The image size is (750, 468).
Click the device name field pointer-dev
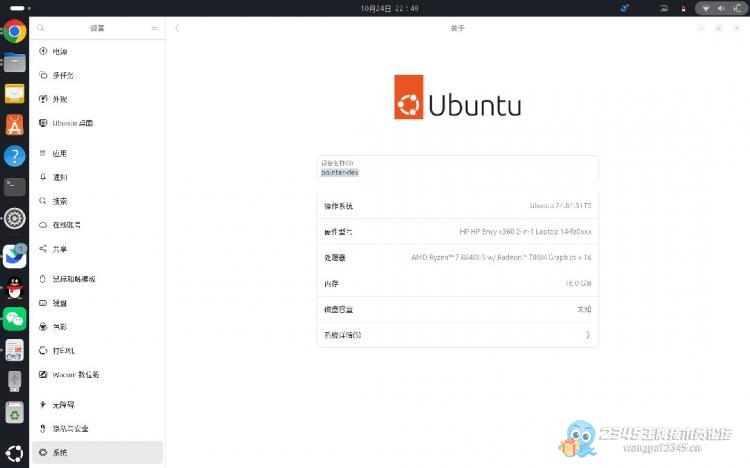pyautogui.click(x=457, y=172)
